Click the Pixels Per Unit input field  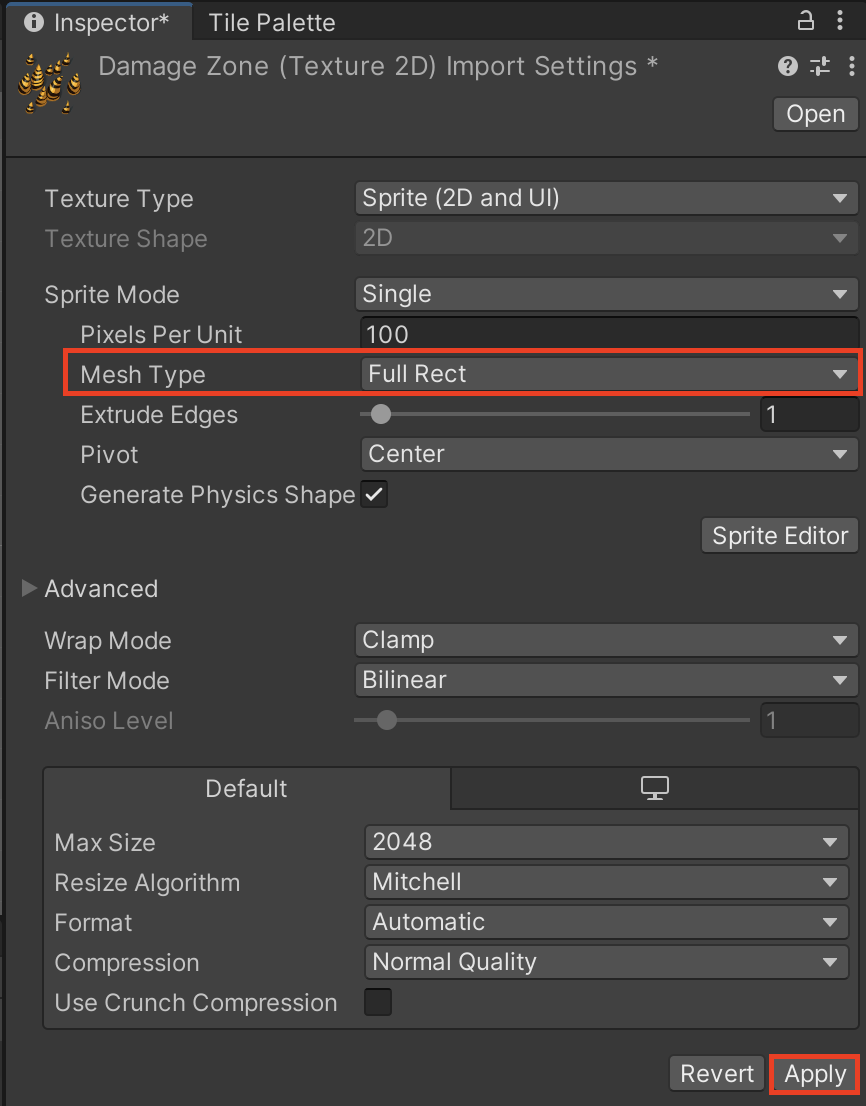coord(606,334)
